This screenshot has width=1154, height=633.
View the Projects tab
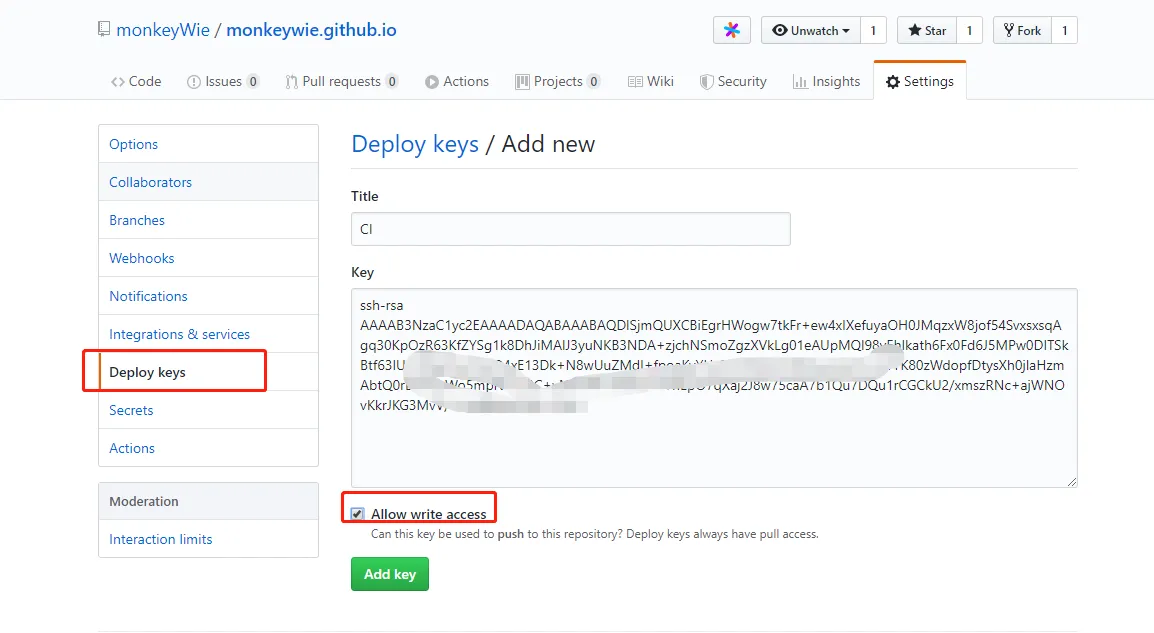pos(557,82)
